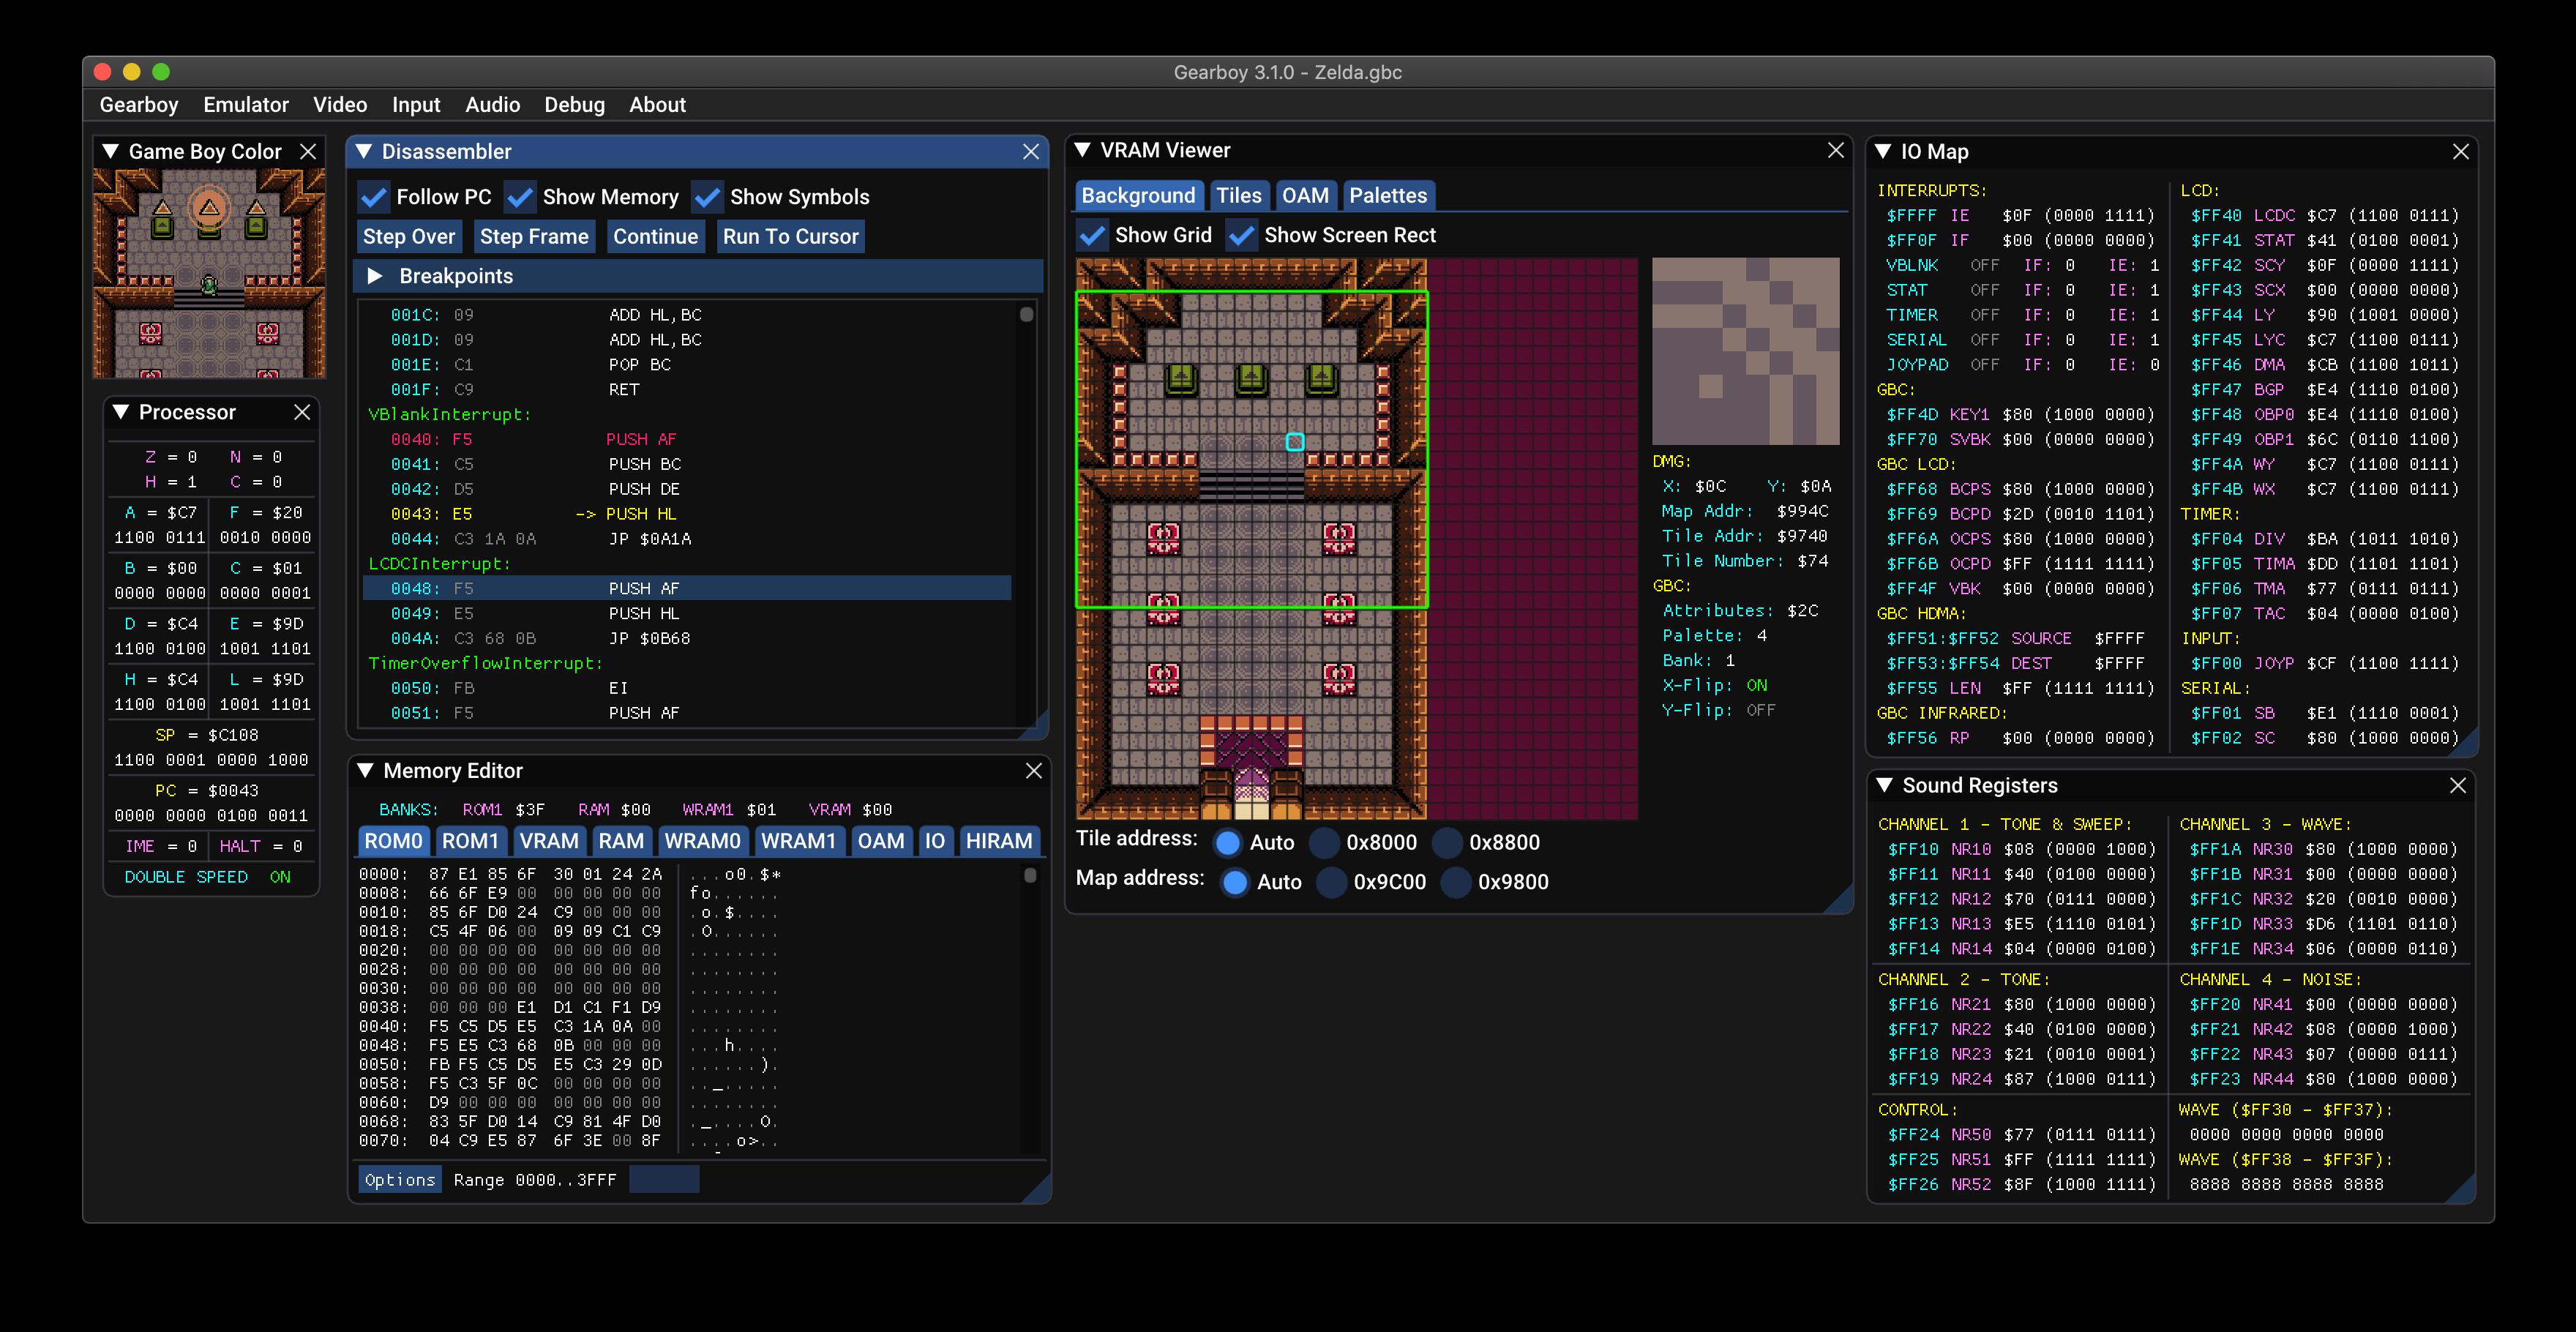Select the WRAM0 memory tab

tap(702, 841)
